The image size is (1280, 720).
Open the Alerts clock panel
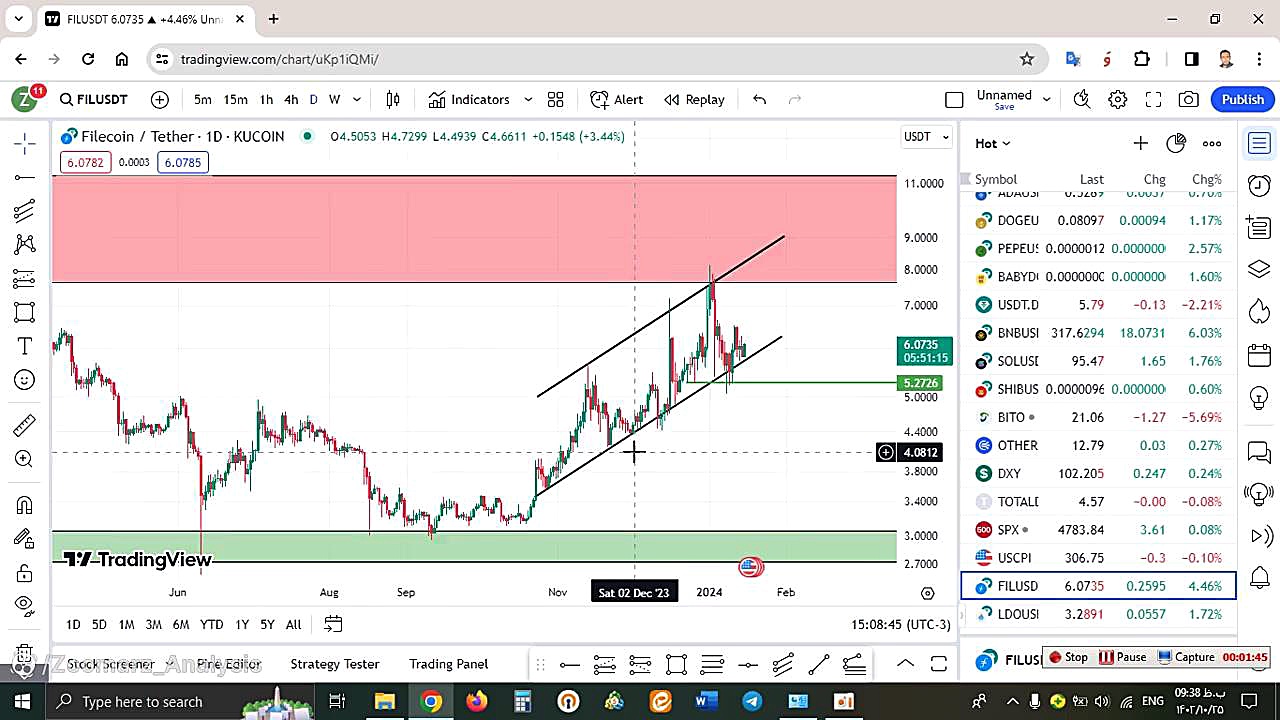[1259, 185]
